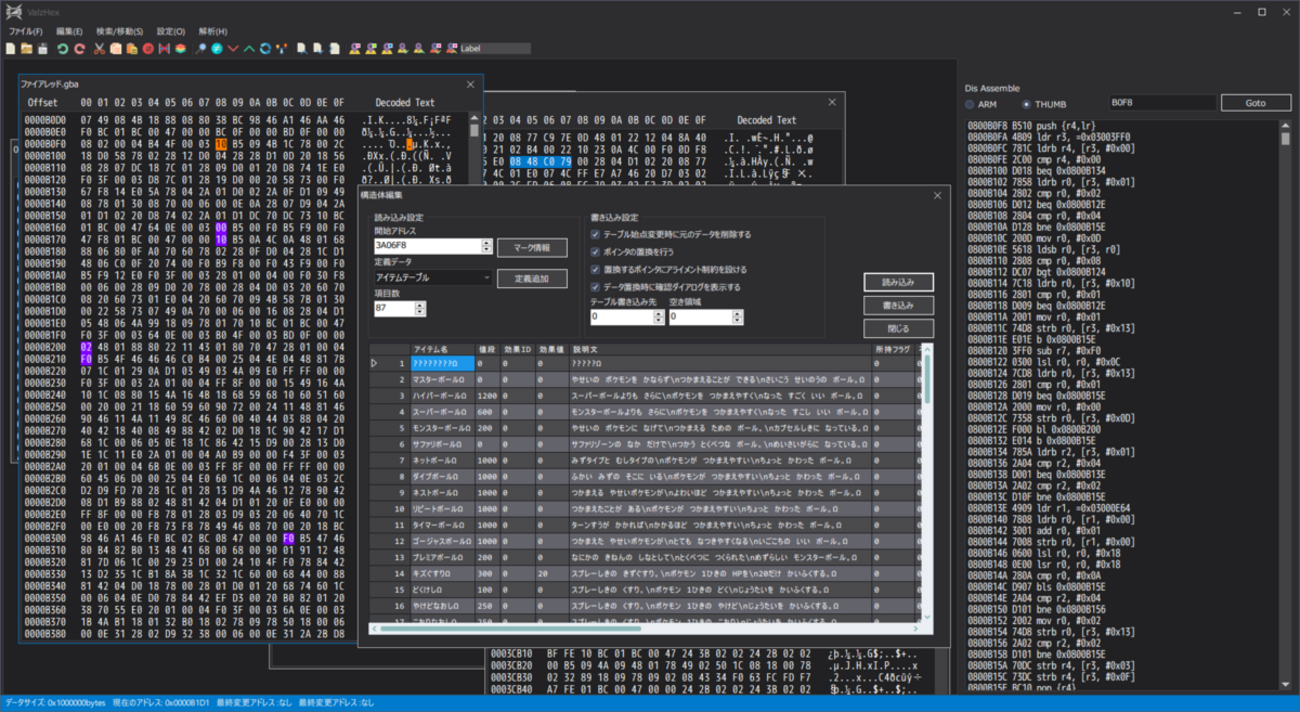This screenshot has height=712, width=1300.
Task: Click the blue and red X toolbar icon
Action: click(x=164, y=48)
